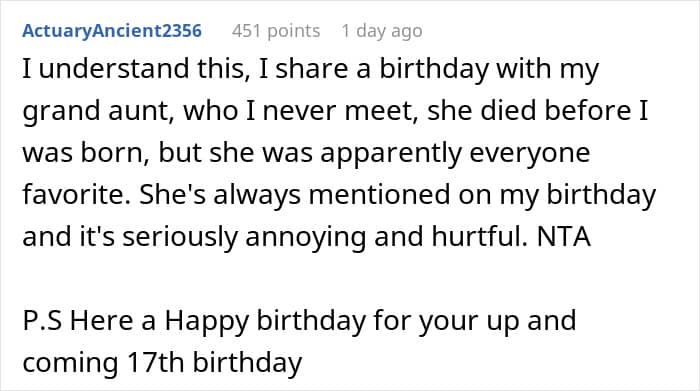The image size is (700, 391).
Task: Click "17th" in the last line
Action: pos(155,362)
